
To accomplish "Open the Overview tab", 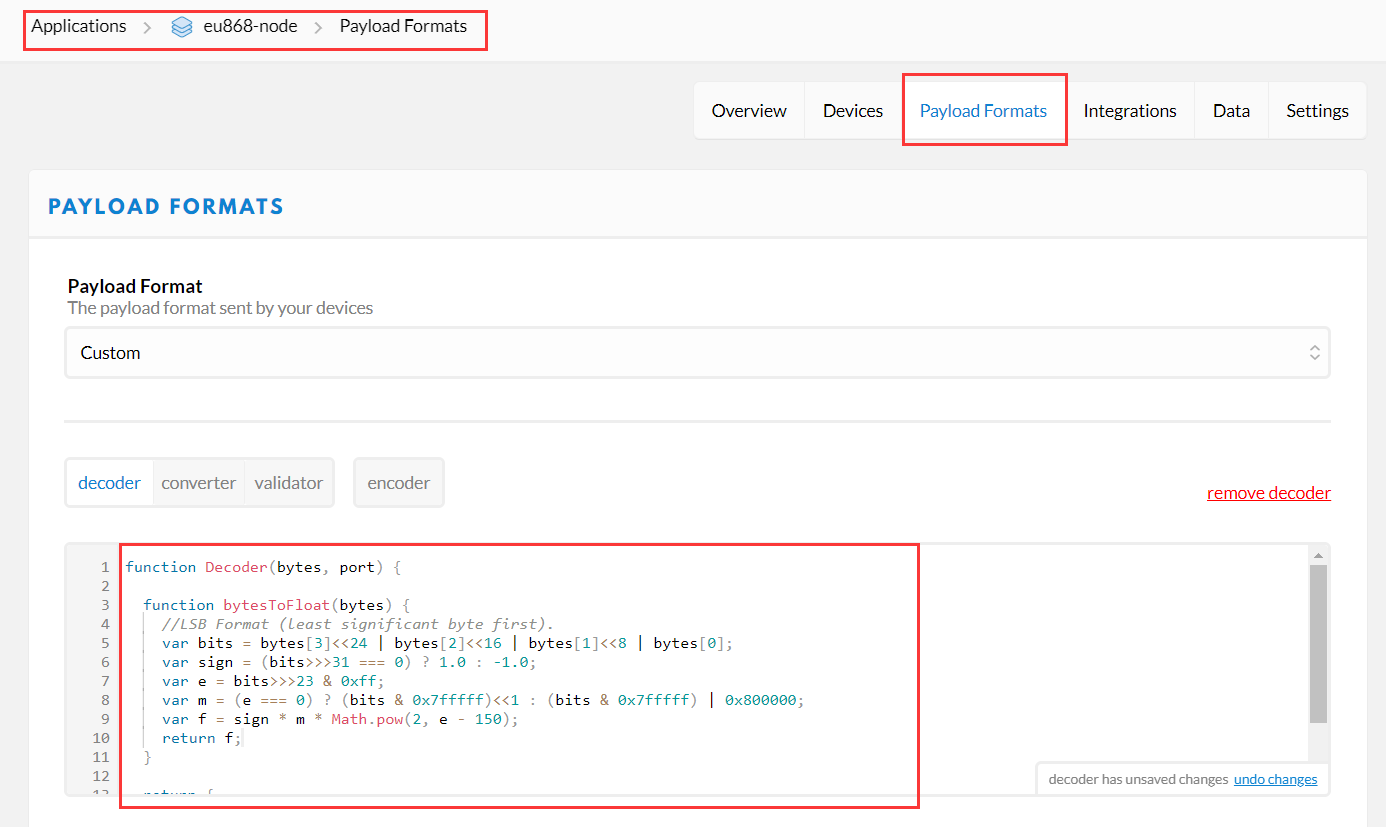I will (749, 111).
